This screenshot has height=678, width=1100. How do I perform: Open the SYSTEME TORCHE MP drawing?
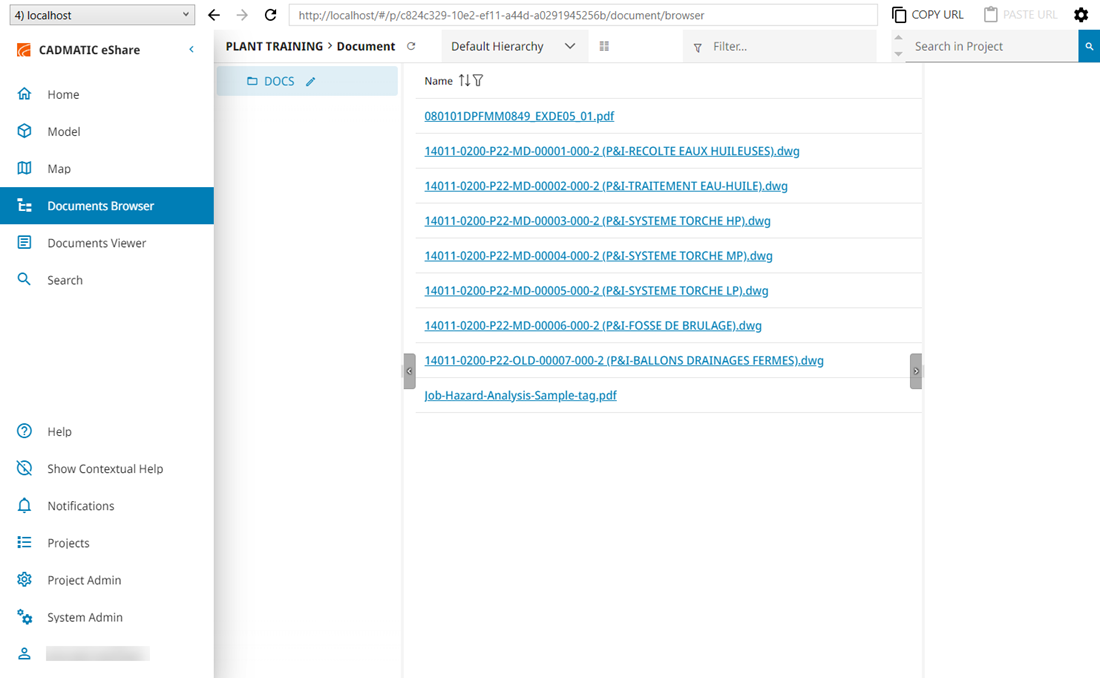click(x=598, y=256)
